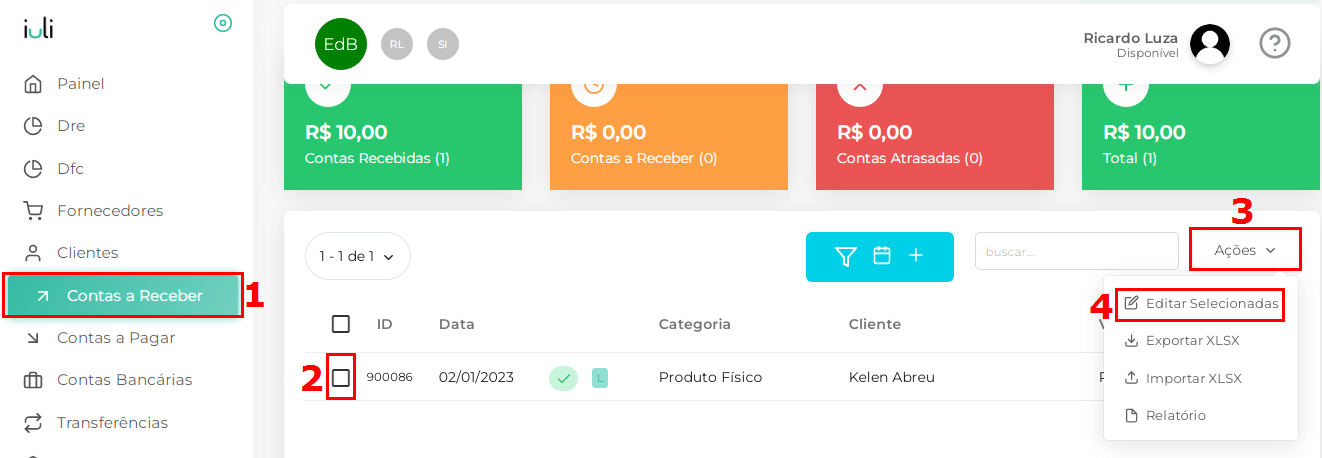Expand the 1 - 1 de 1 pagination dropdown
Image resolution: width=1322 pixels, height=458 pixels.
pyautogui.click(x=357, y=256)
